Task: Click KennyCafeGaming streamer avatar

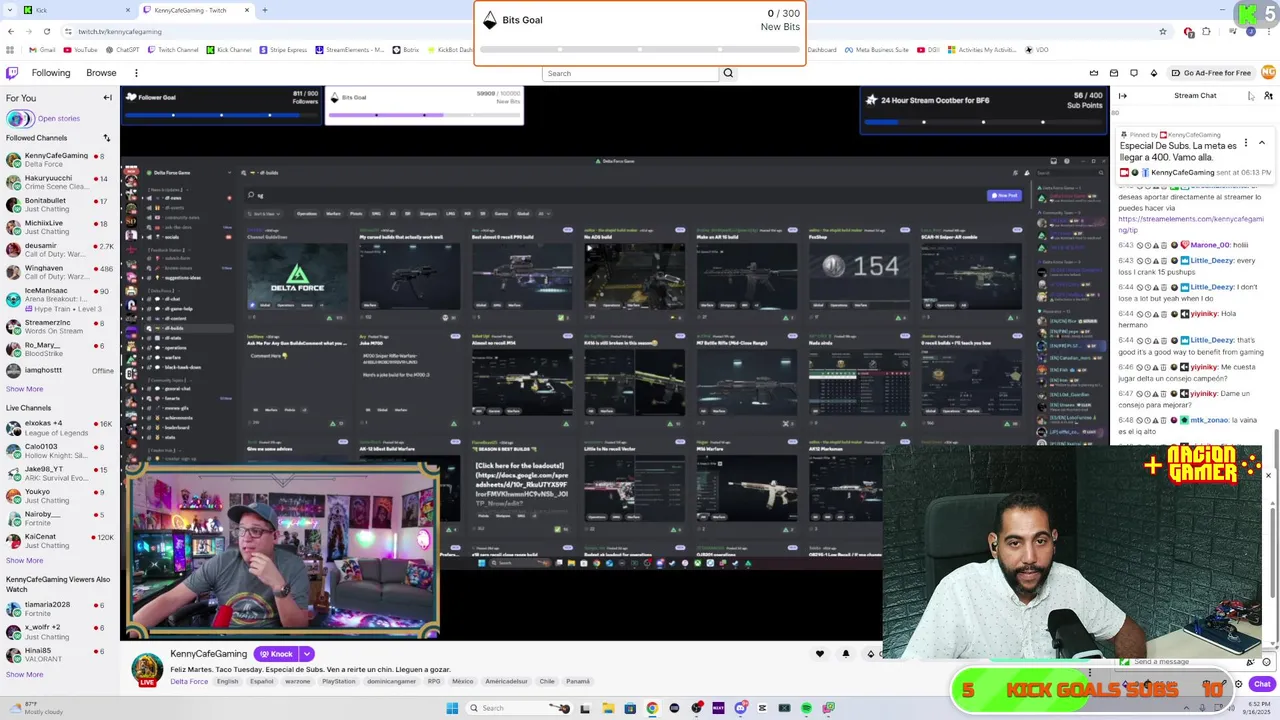Action: click(x=148, y=669)
